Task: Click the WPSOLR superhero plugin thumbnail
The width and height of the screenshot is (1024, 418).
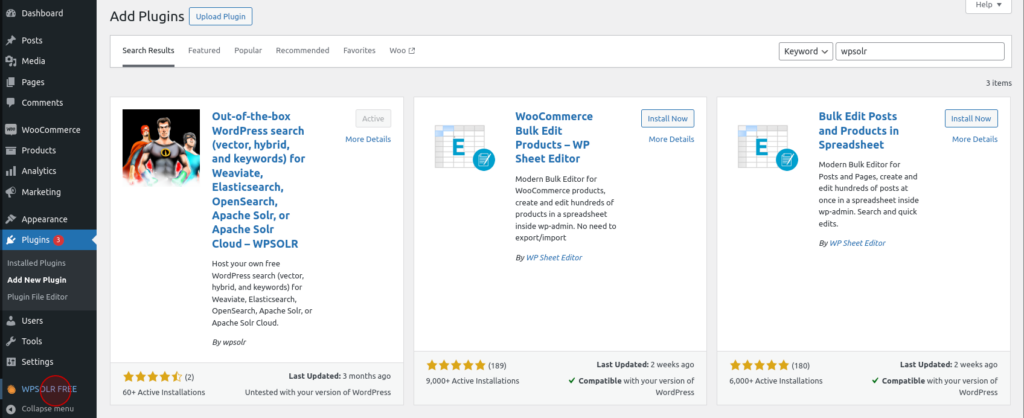Action: click(x=161, y=148)
